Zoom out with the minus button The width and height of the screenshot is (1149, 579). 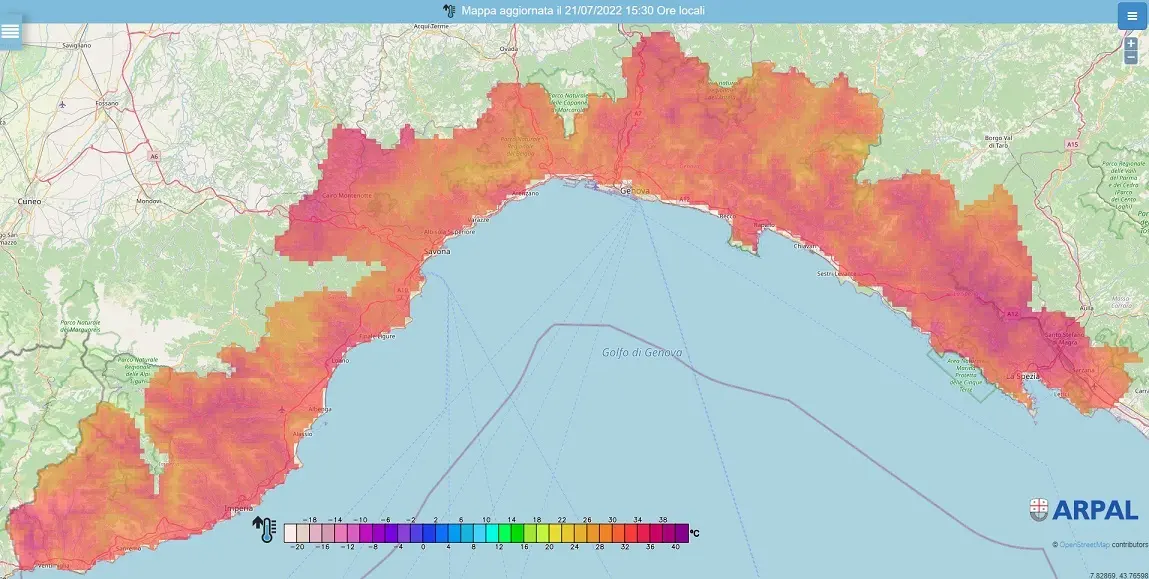pos(1131,57)
